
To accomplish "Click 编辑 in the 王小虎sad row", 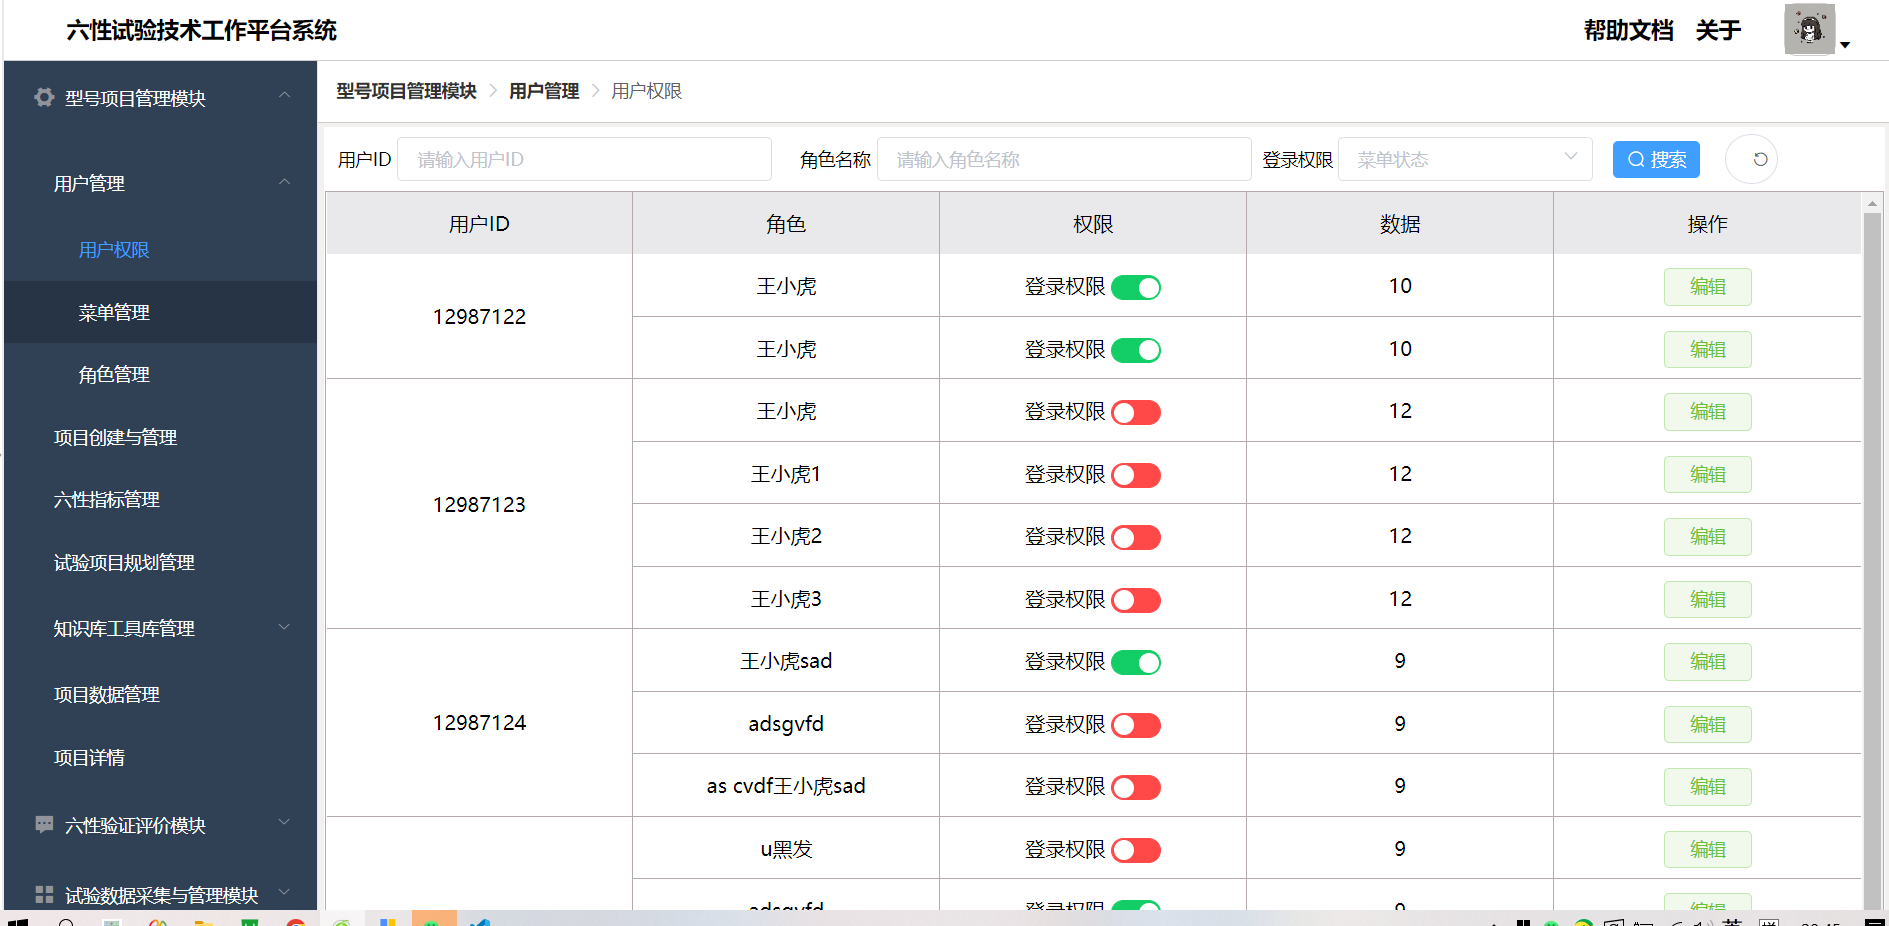I will [1707, 662].
